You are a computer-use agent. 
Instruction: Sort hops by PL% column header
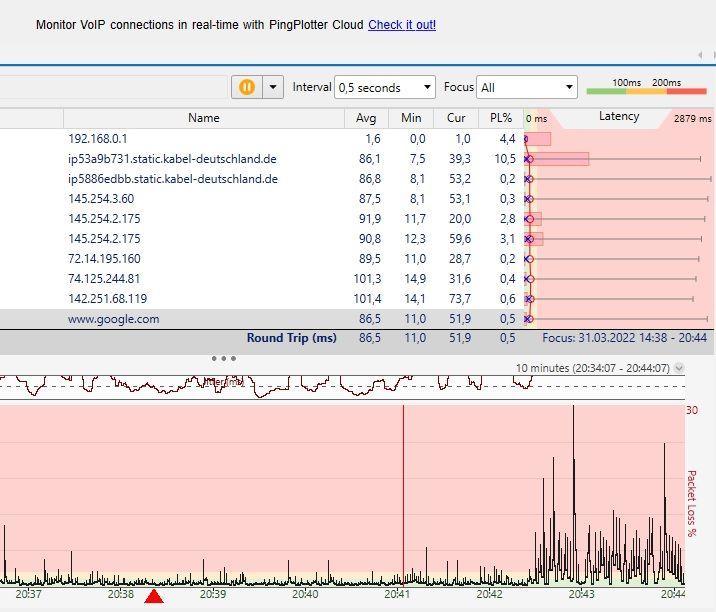pyautogui.click(x=501, y=118)
